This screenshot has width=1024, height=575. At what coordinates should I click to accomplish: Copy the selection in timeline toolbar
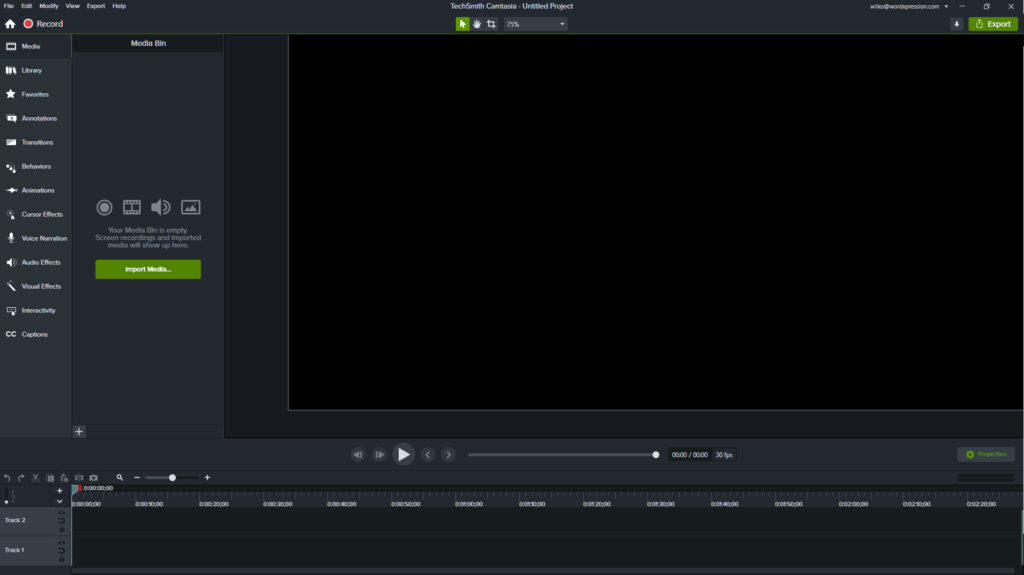pos(50,478)
